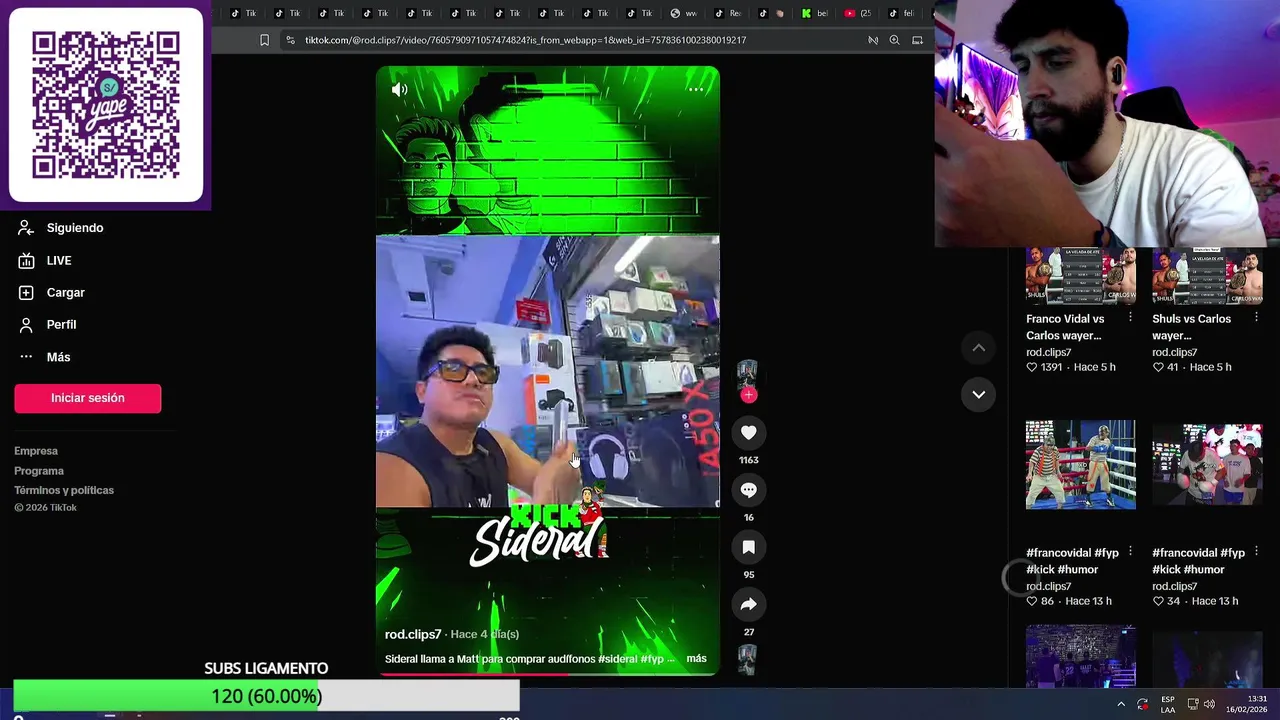Open more options on #fyp #kick #humor card with 34 likes
This screenshot has width=1280, height=720.
pyautogui.click(x=1256, y=551)
